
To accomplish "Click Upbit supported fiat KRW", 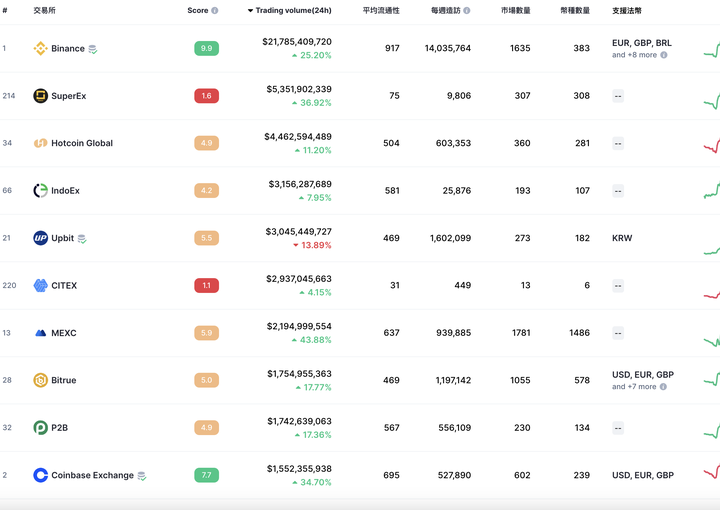I will [622, 238].
